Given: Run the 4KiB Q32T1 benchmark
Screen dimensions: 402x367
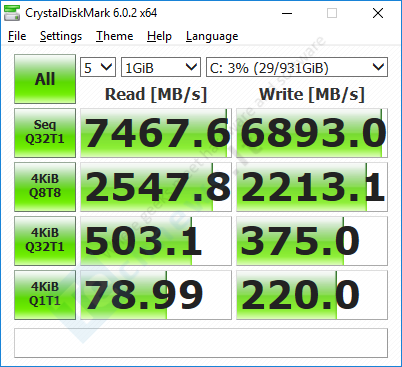Looking at the screenshot, I should (45, 241).
